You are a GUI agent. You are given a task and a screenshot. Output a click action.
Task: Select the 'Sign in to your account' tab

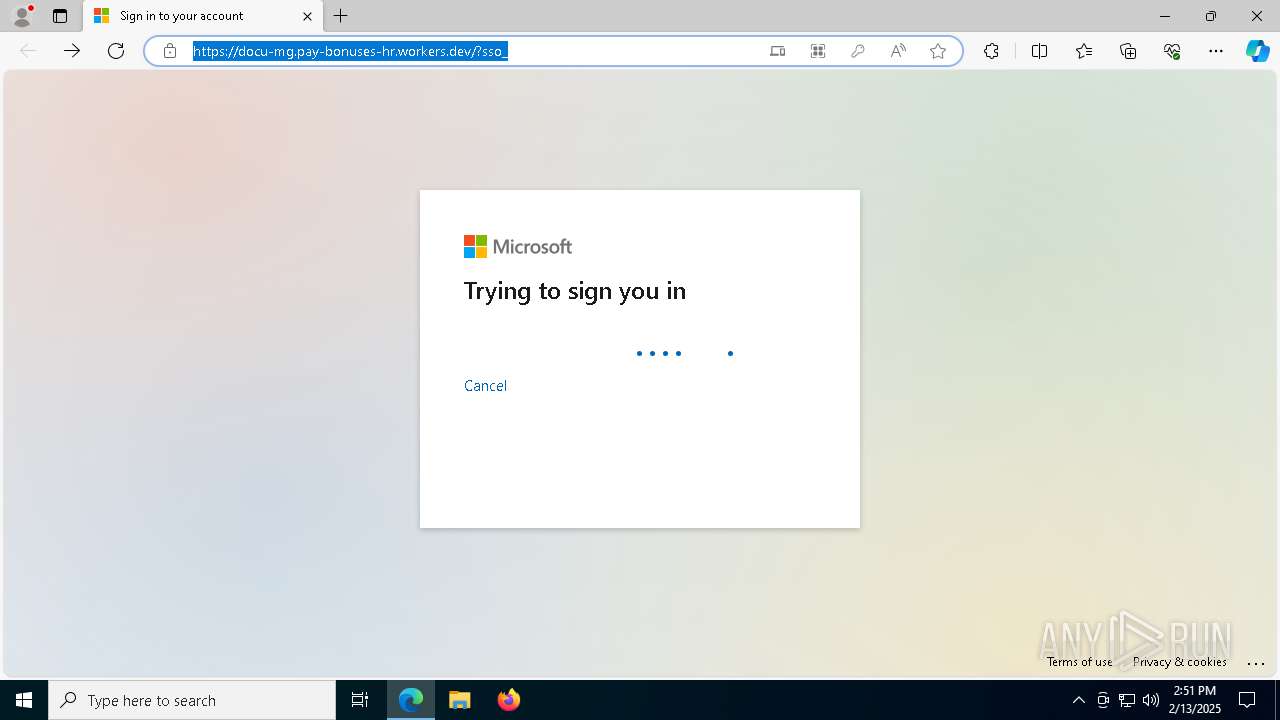click(x=203, y=16)
